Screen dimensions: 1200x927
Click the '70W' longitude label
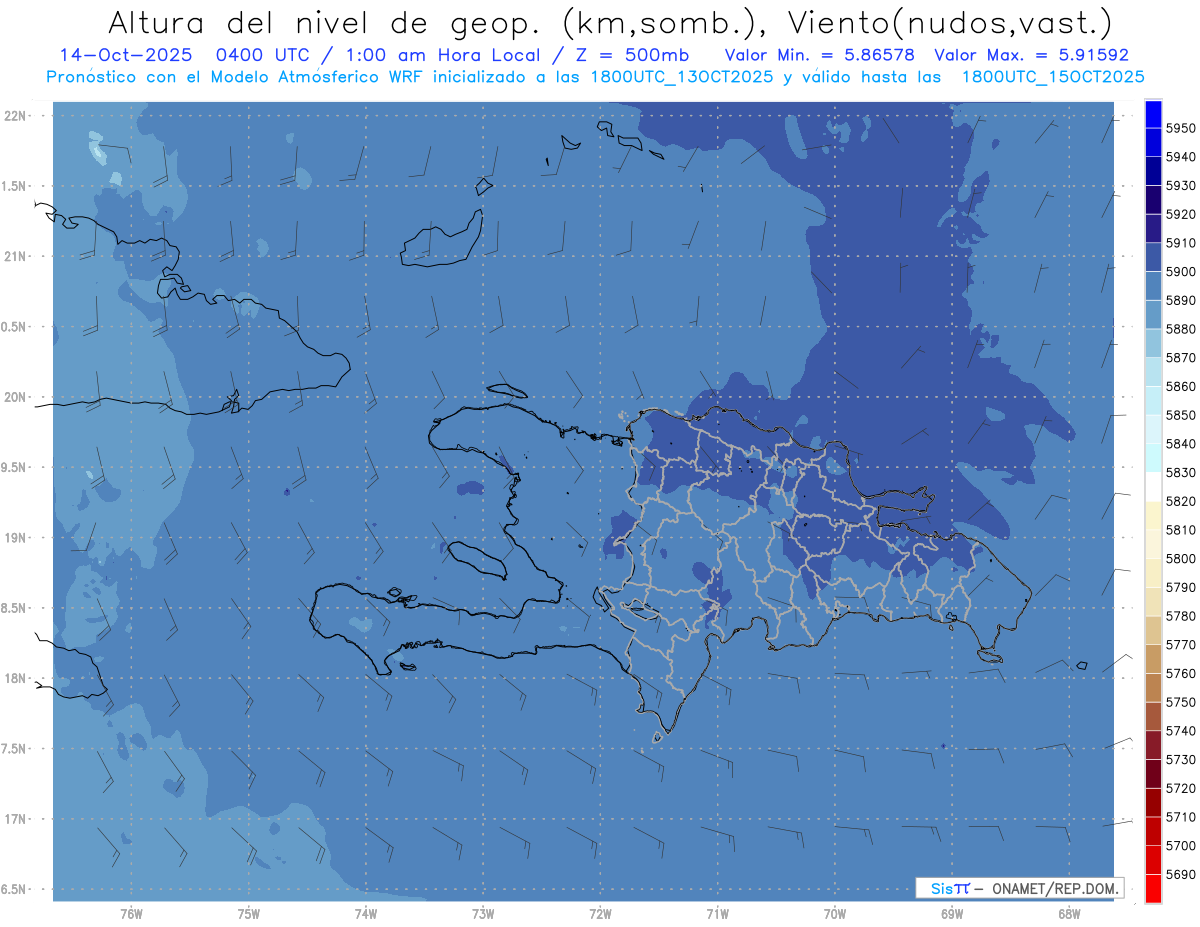(834, 913)
